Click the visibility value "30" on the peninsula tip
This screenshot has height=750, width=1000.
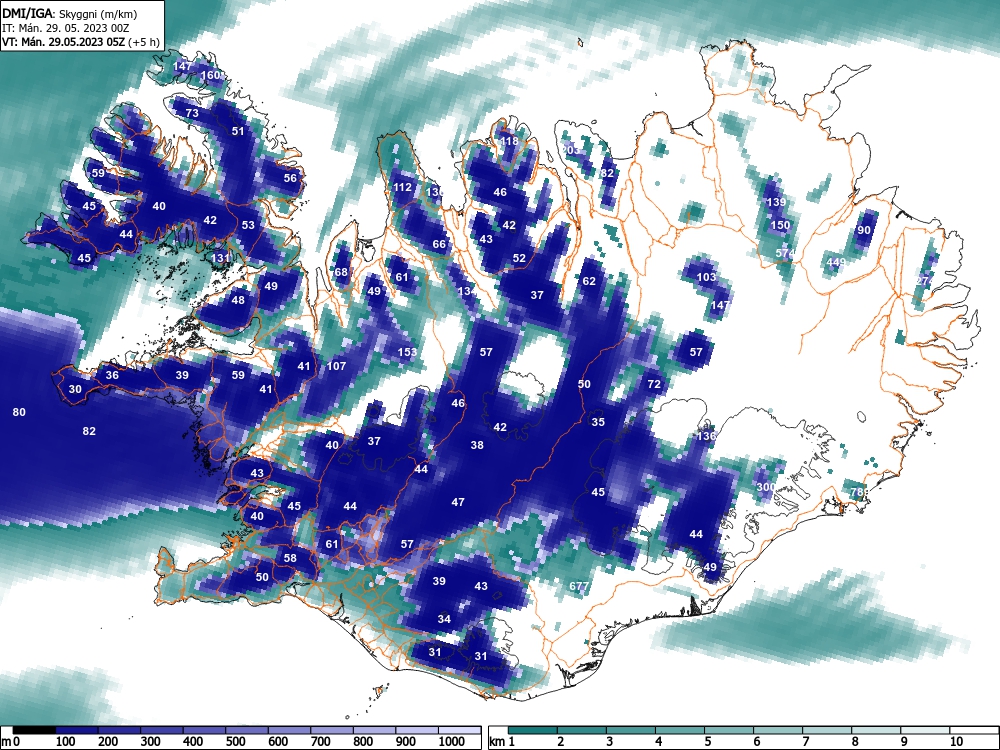[x=75, y=390]
